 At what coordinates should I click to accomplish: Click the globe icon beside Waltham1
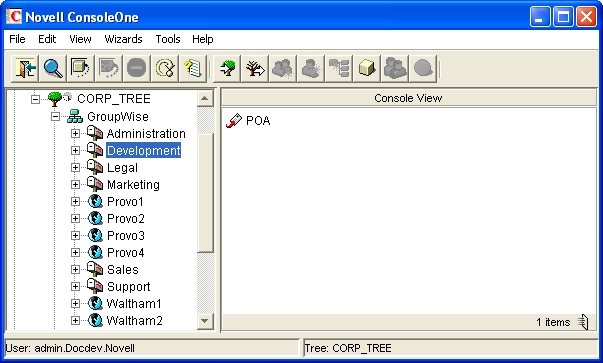pos(95,303)
